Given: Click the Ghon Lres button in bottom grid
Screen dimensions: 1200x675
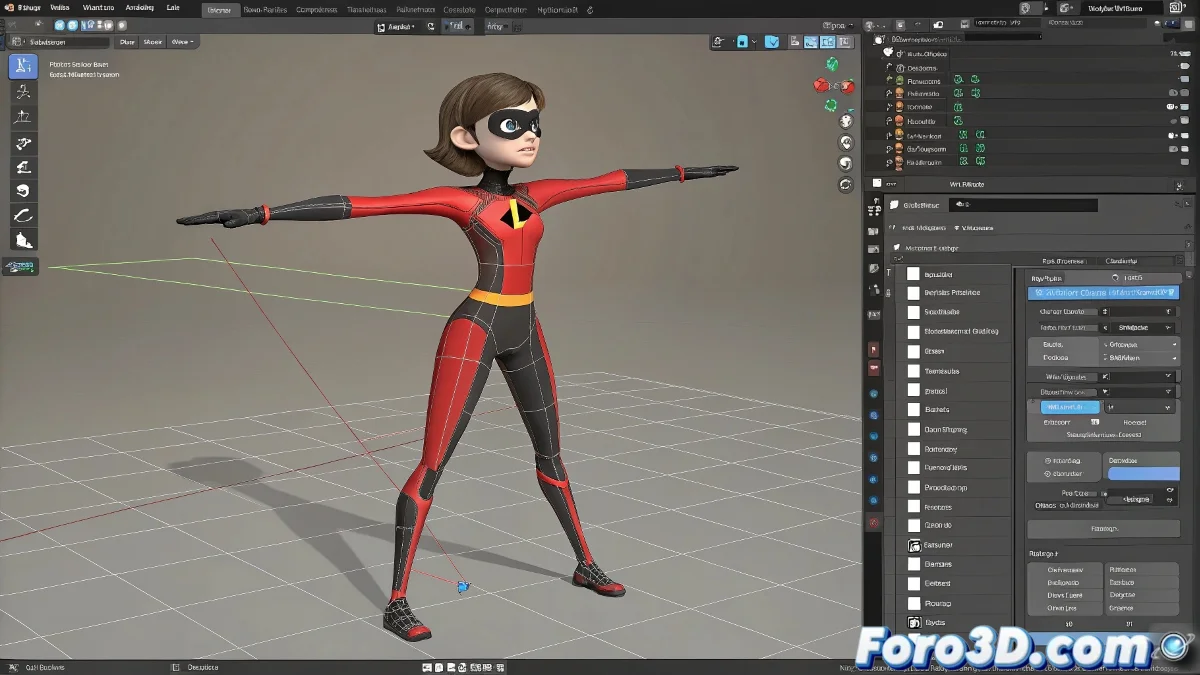Looking at the screenshot, I should (x=1064, y=607).
